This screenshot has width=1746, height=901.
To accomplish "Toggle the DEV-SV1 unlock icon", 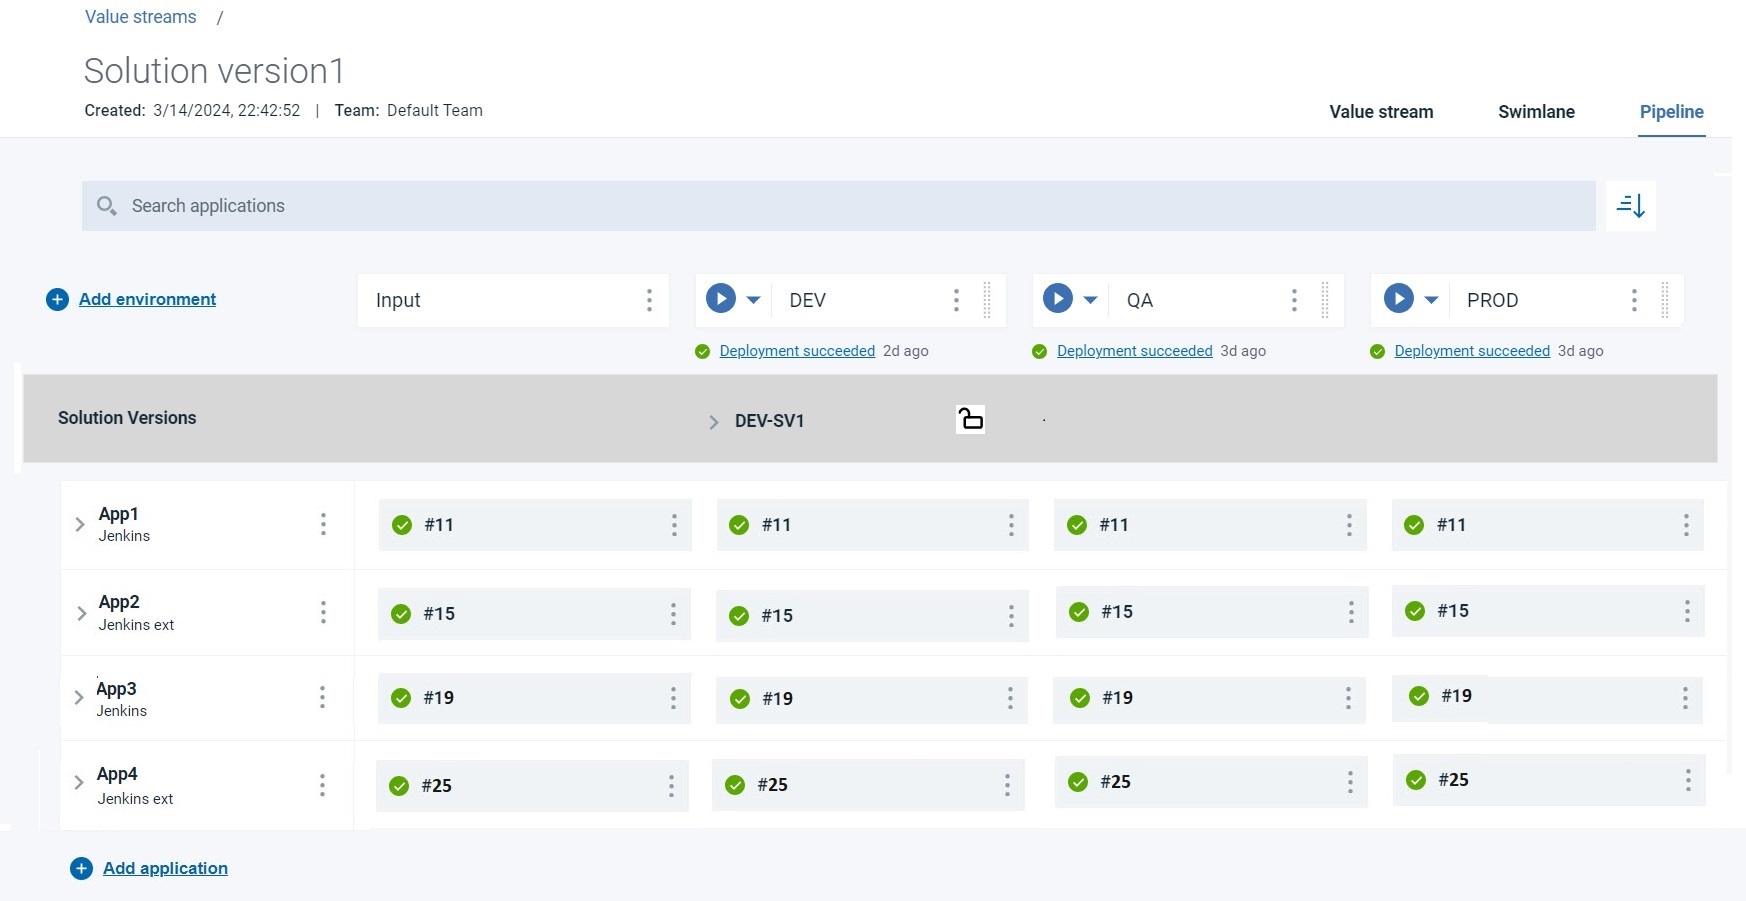I will (970, 419).
